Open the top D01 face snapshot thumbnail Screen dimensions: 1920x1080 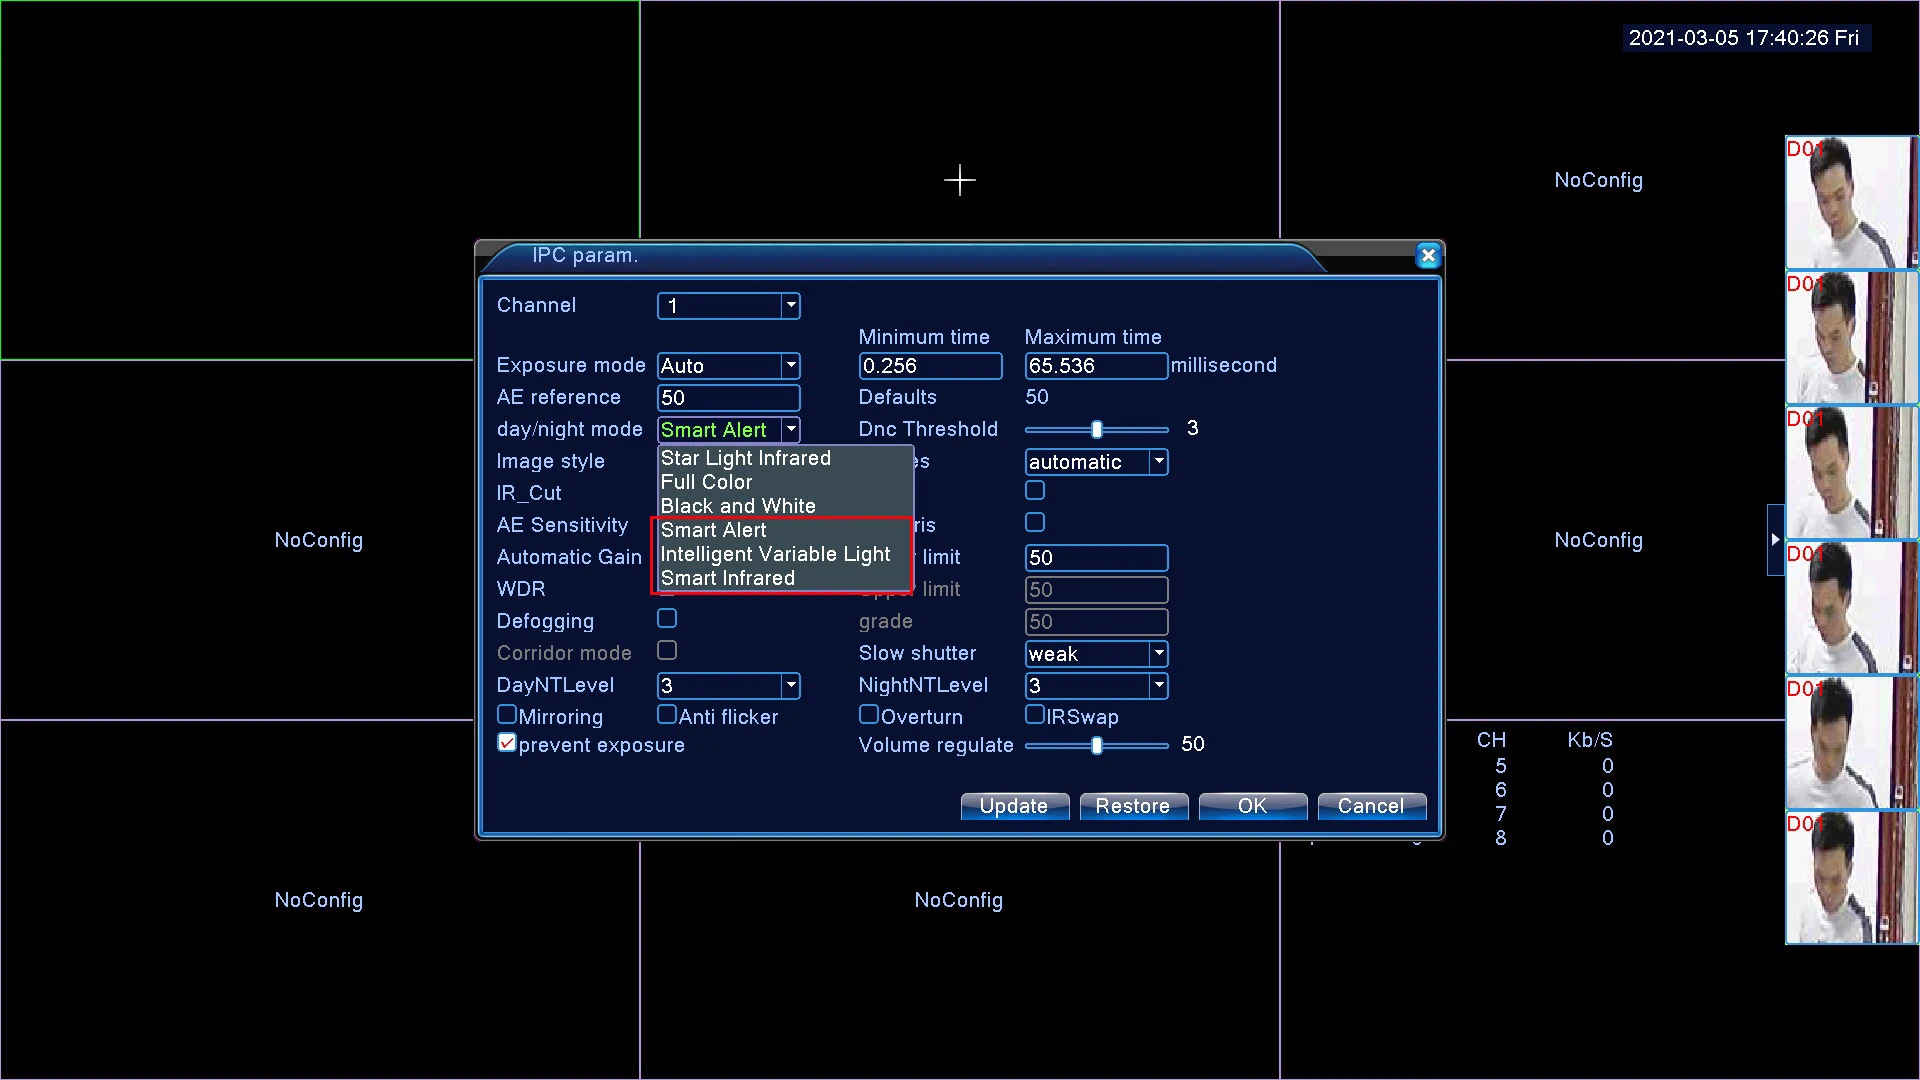[1851, 203]
